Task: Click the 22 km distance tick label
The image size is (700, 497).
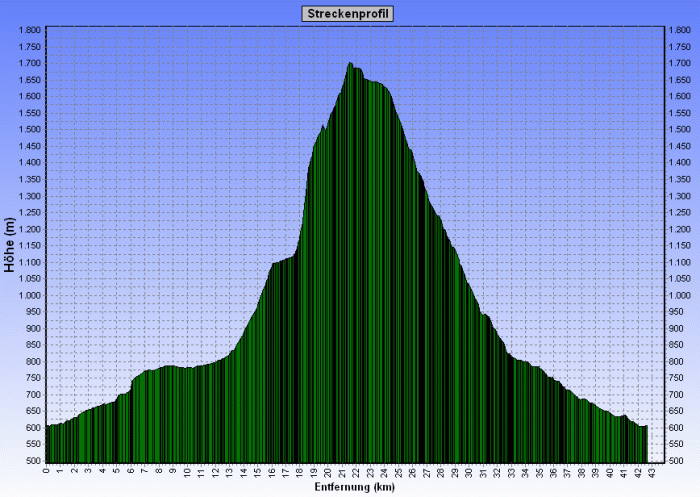Action: click(355, 472)
